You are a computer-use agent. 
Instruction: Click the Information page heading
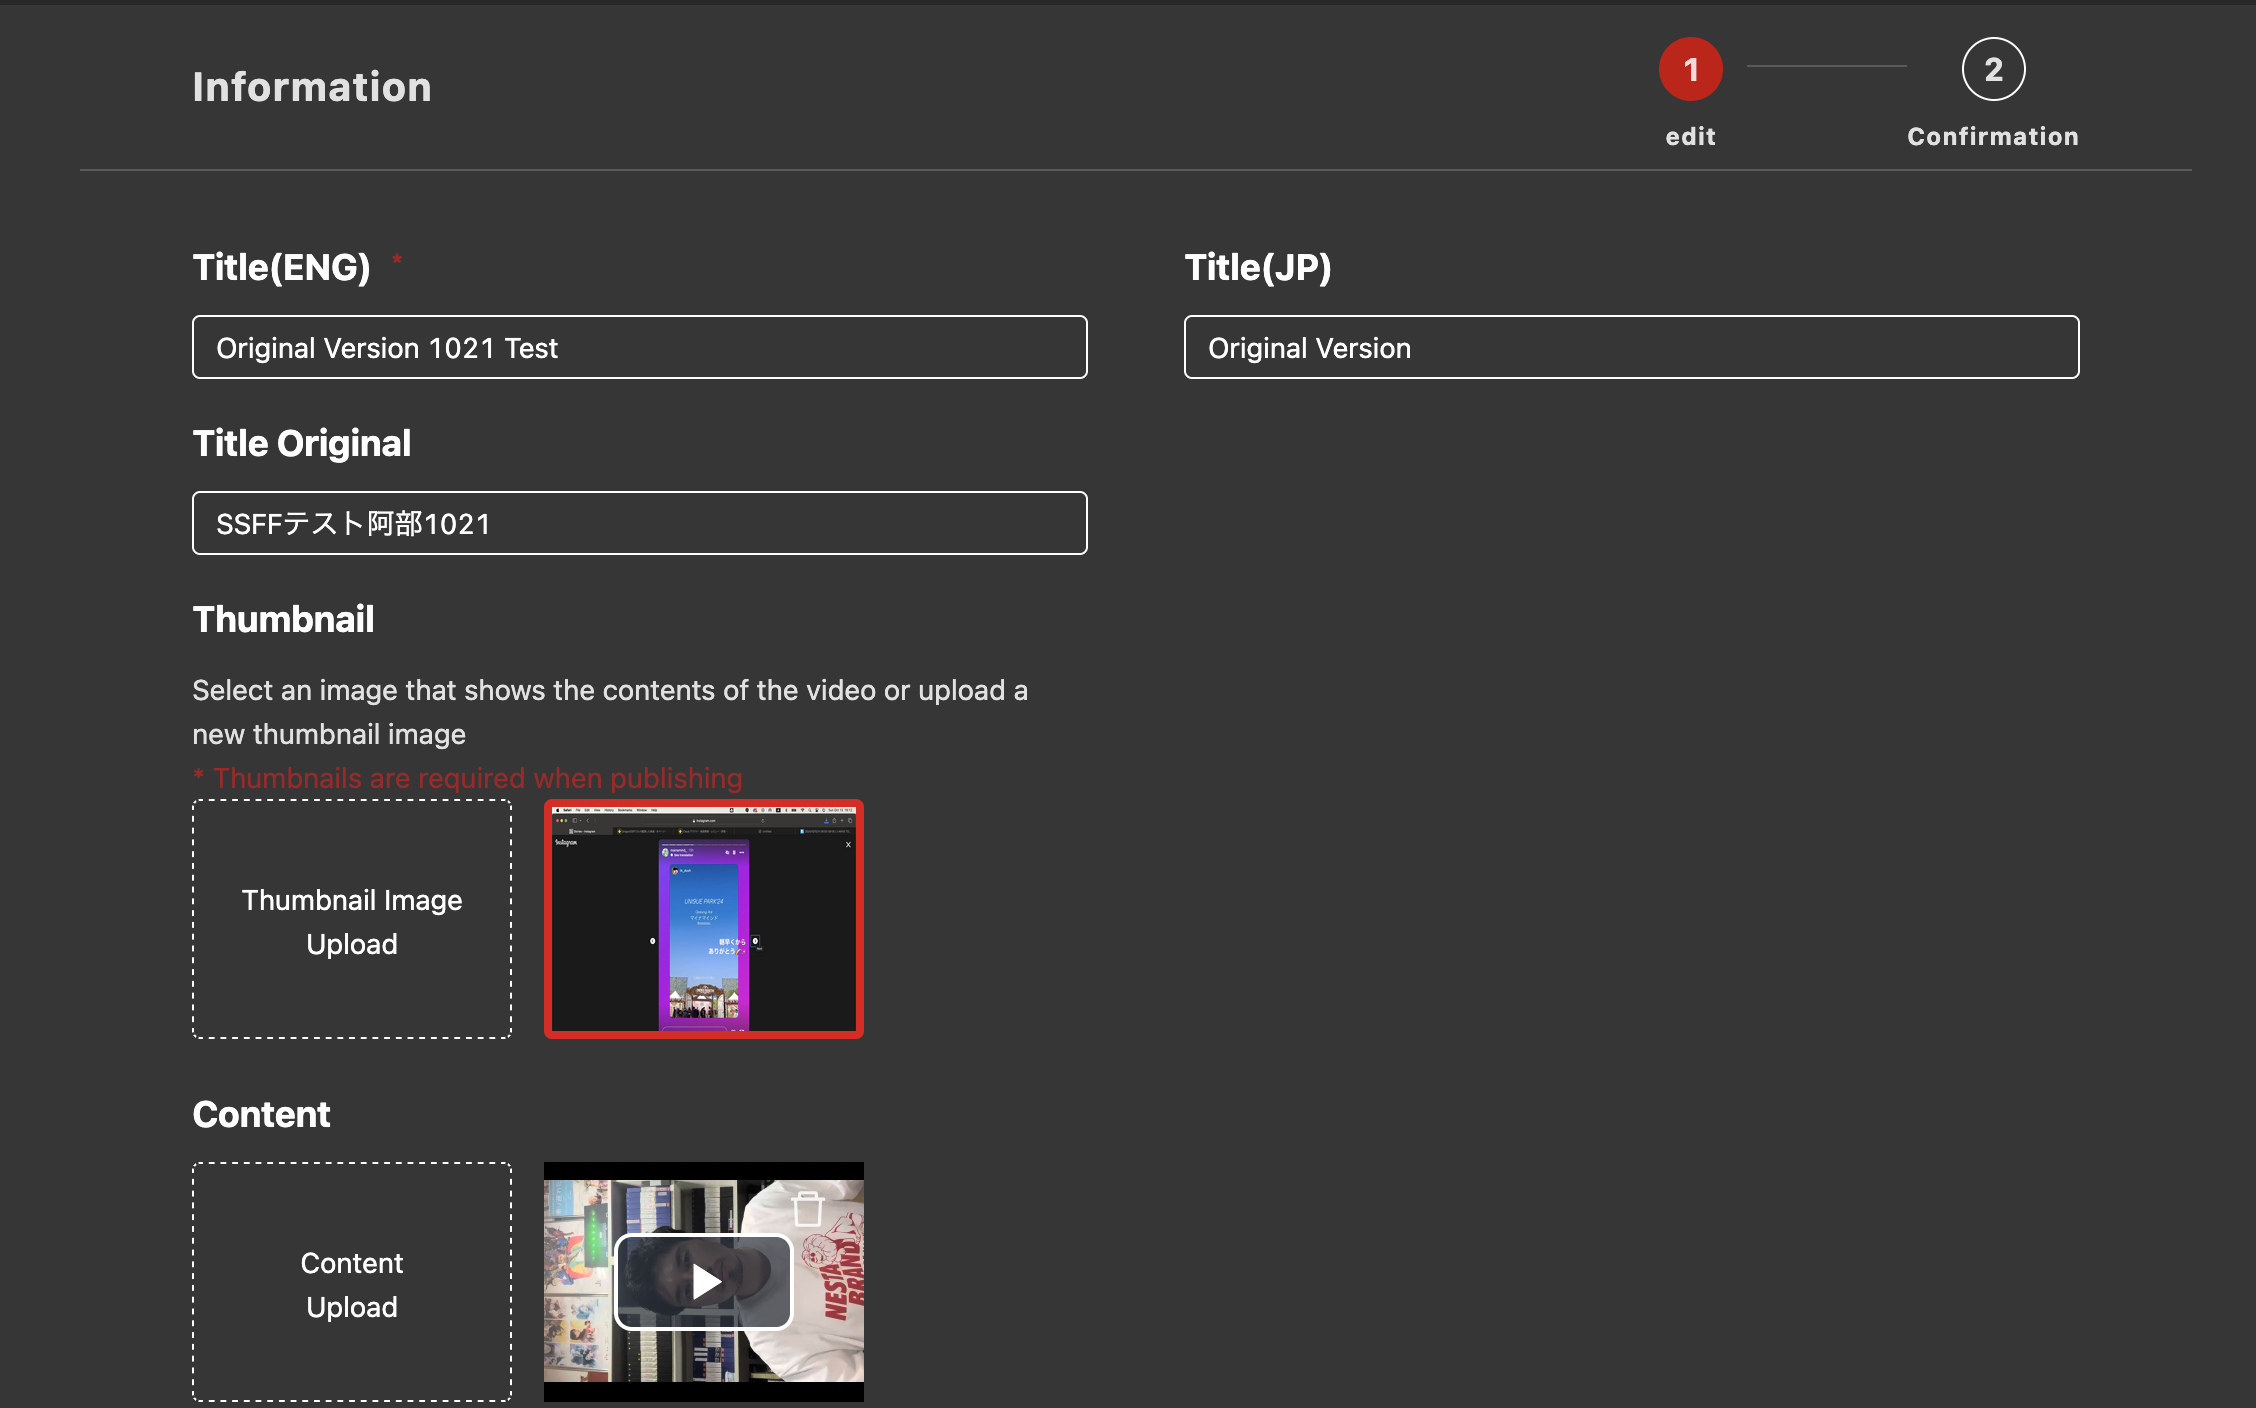click(312, 87)
